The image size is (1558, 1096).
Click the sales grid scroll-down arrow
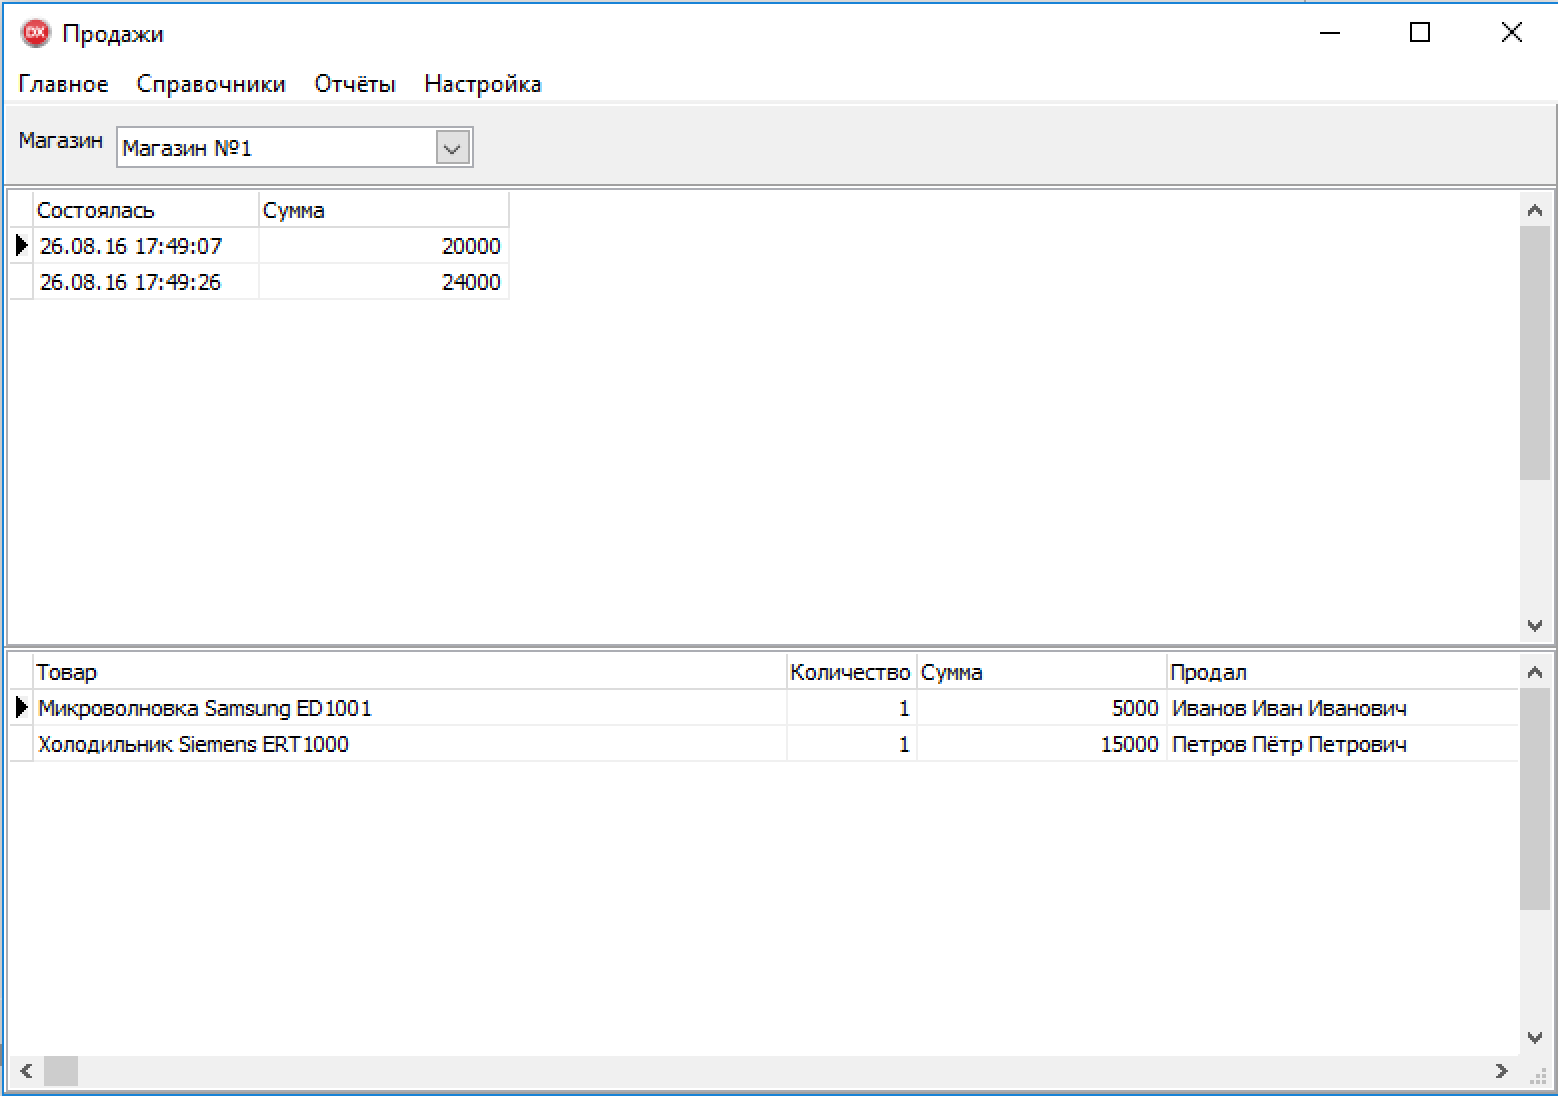pos(1535,625)
